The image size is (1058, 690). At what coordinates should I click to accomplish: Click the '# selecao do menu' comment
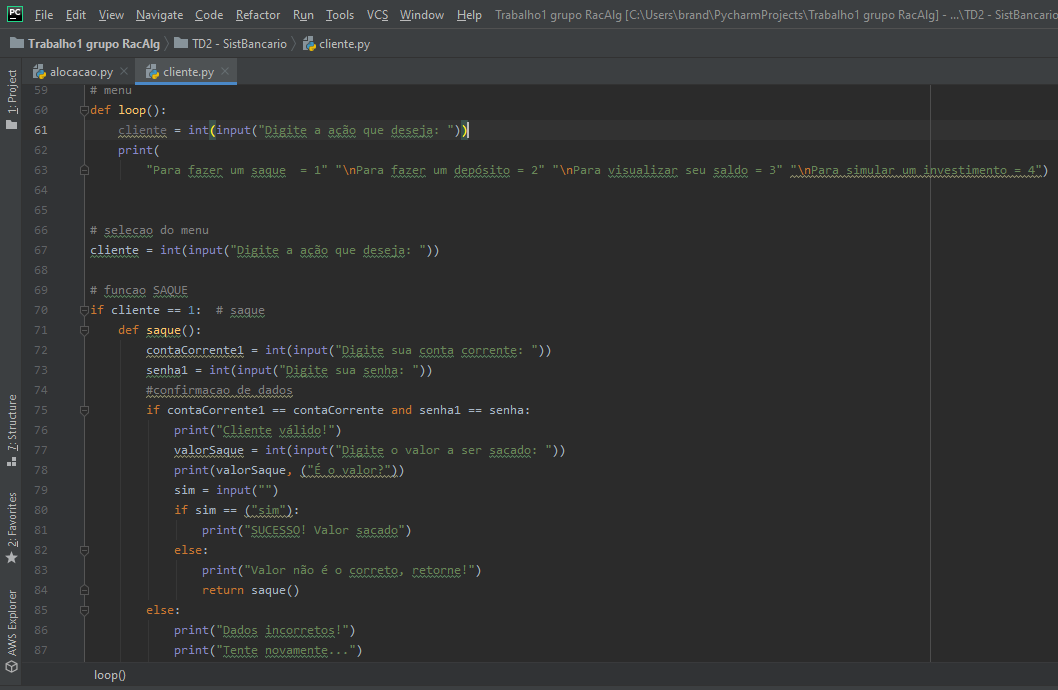click(149, 230)
